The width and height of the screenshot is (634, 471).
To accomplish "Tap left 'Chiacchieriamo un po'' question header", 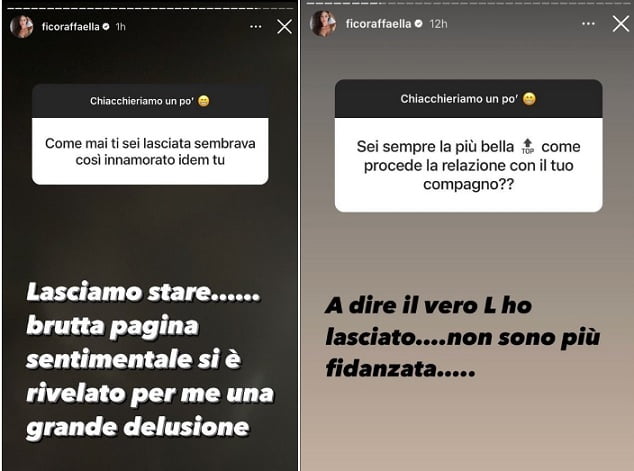I will 150,101.
